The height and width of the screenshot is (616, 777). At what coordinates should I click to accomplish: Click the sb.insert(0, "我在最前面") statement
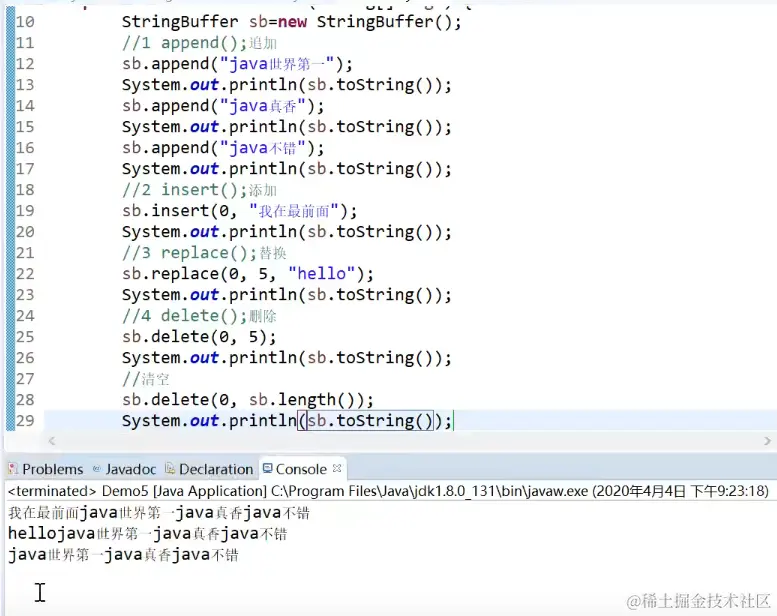point(239,211)
